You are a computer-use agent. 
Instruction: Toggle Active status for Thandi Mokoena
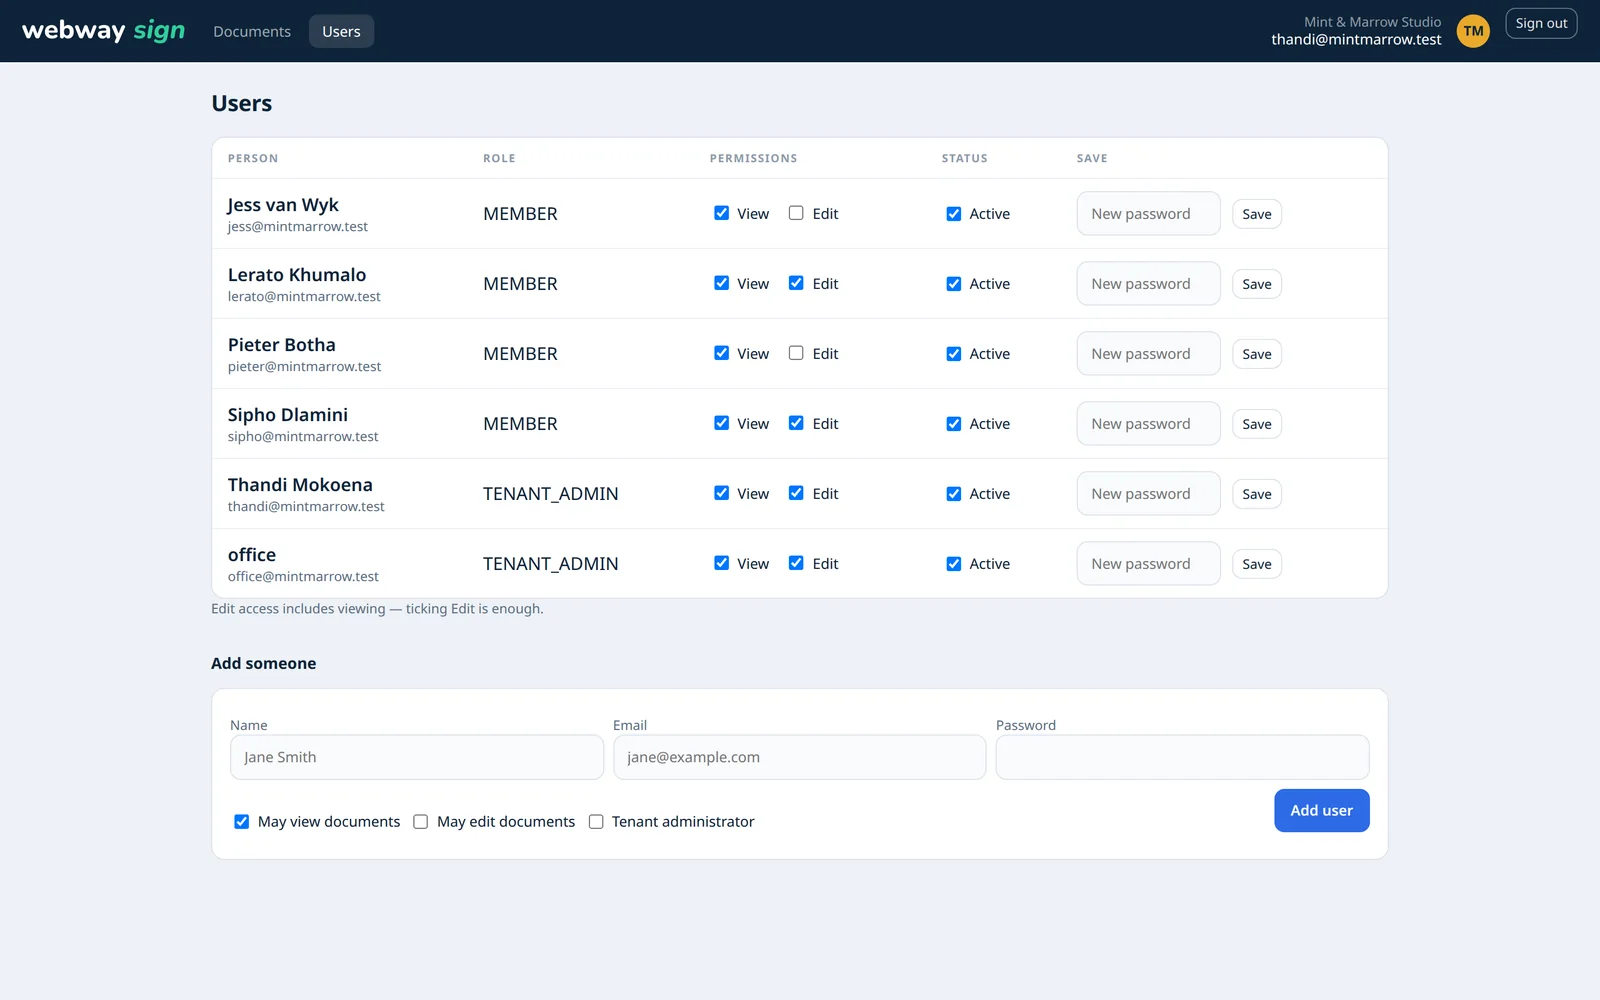(x=954, y=494)
